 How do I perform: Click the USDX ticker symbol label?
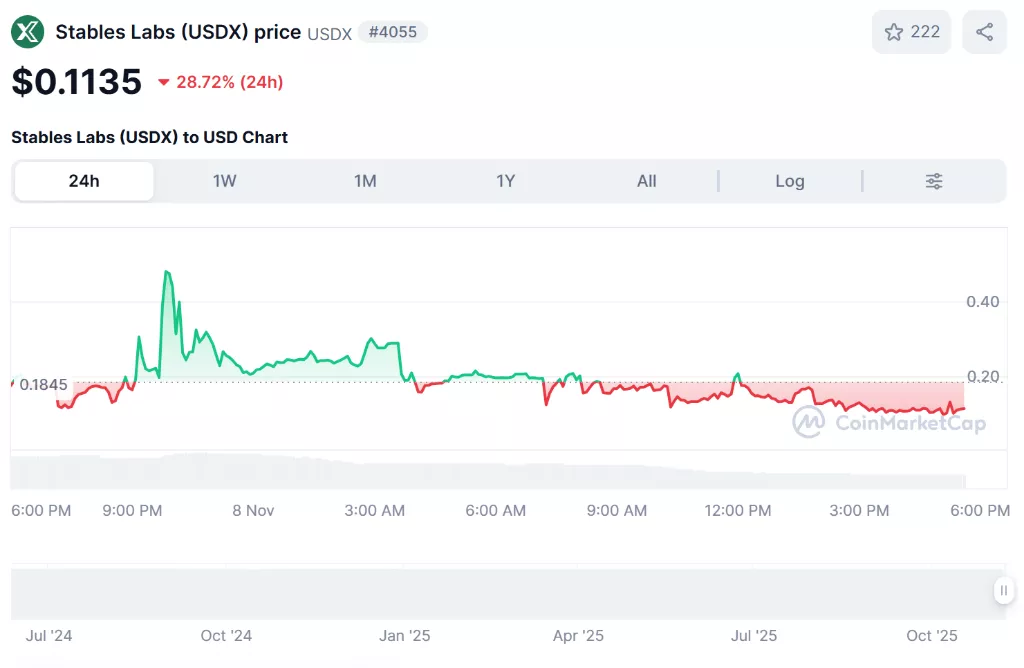(x=329, y=33)
